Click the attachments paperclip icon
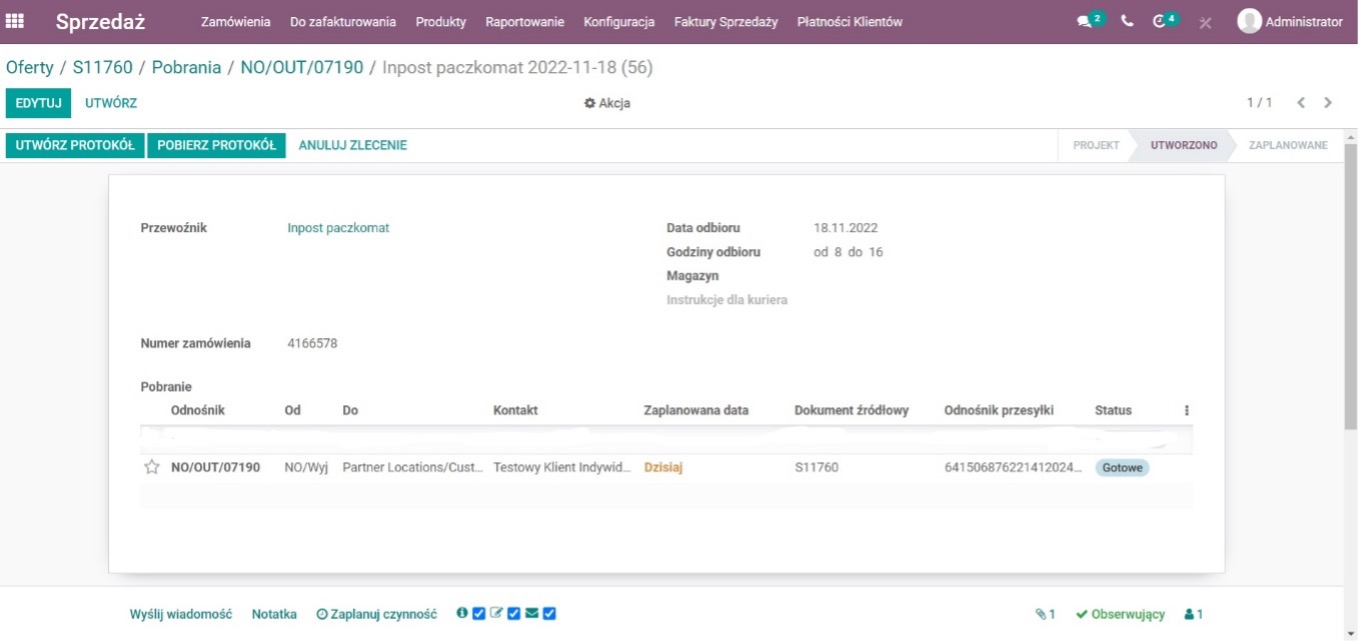Viewport: 1362px width, 644px height. [x=1041, y=614]
